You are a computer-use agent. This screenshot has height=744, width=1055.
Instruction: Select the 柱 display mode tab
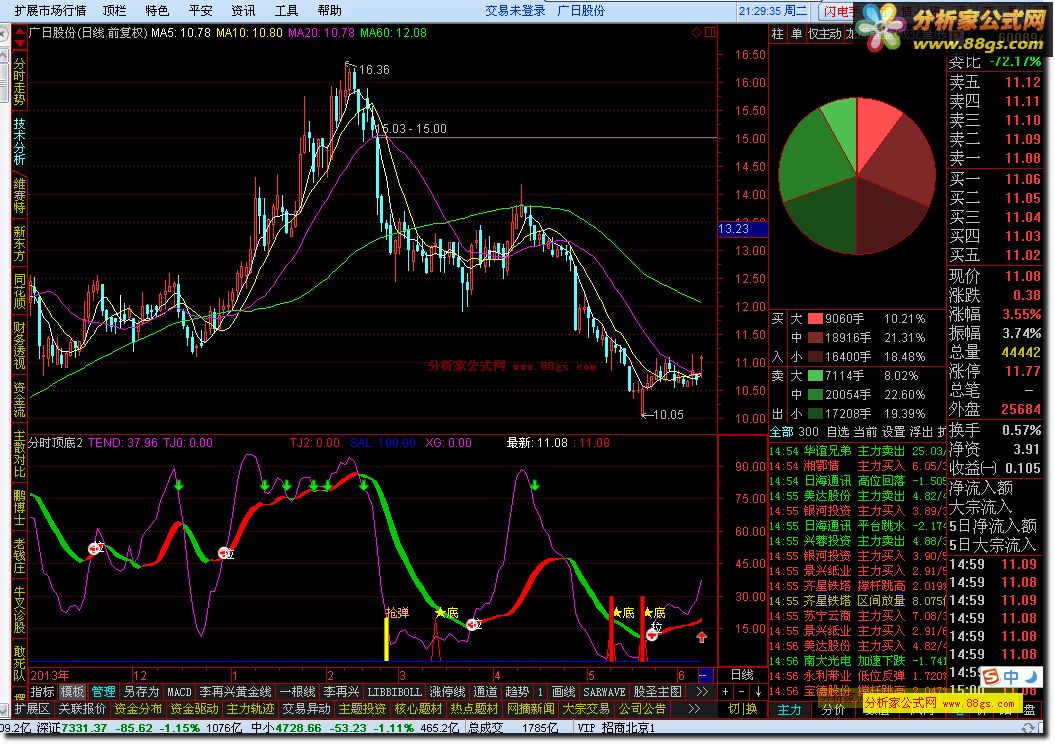[778, 34]
